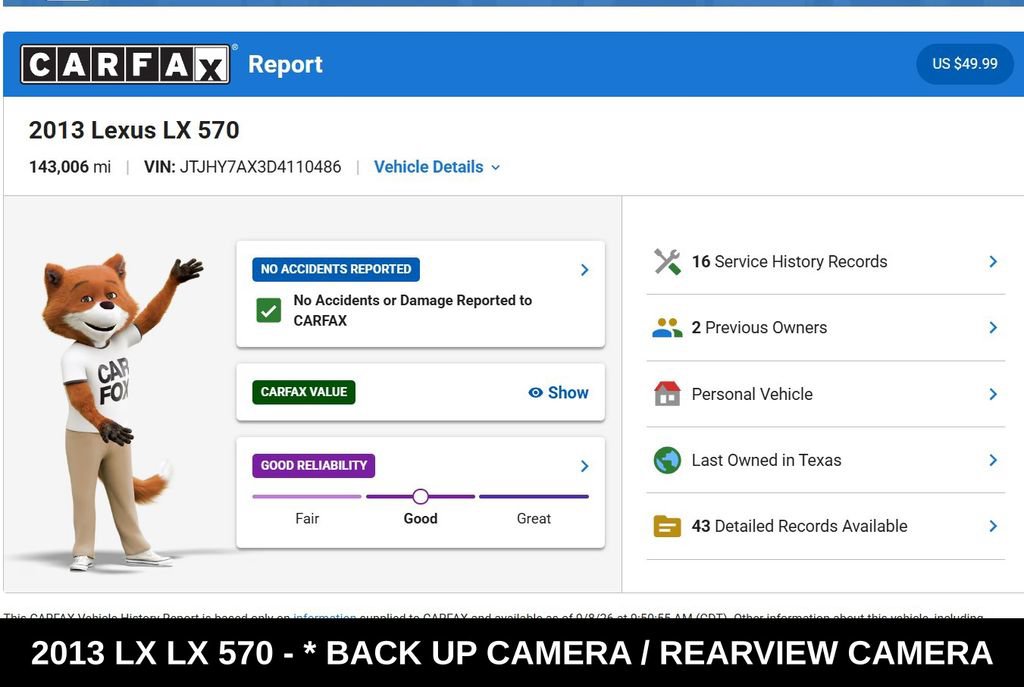Click the CARFAX logo

tap(125, 64)
